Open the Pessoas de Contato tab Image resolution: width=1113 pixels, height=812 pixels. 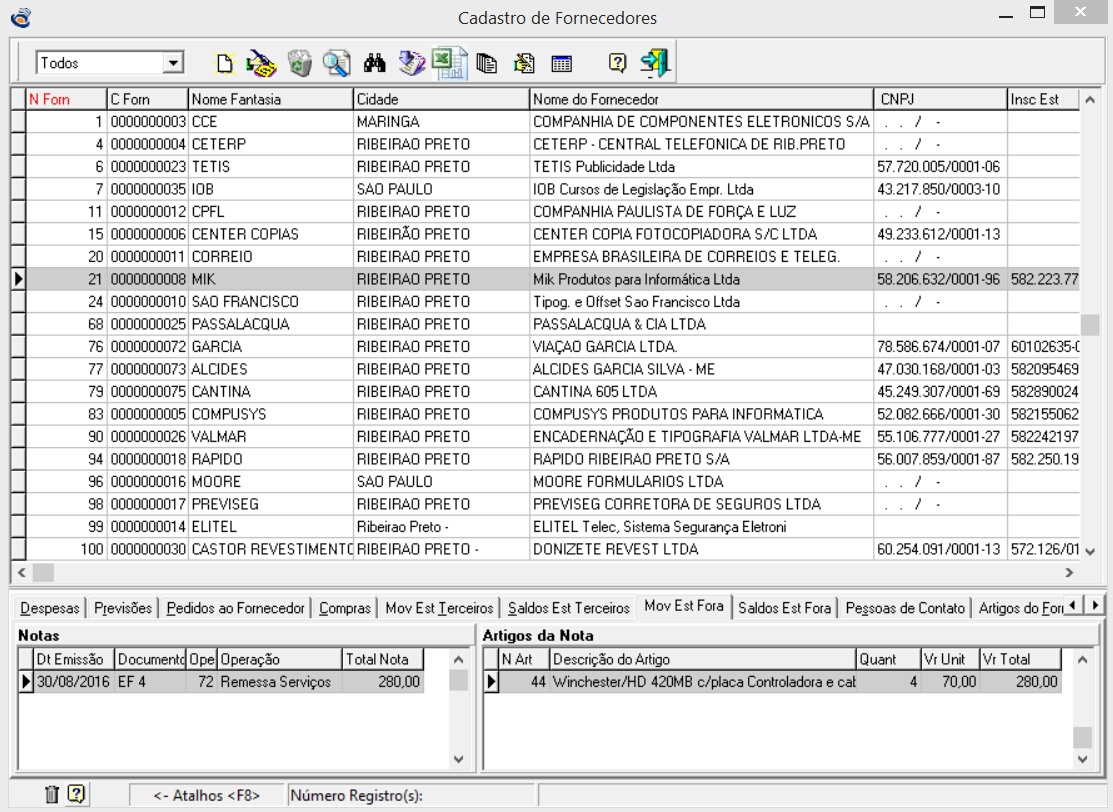coord(905,608)
